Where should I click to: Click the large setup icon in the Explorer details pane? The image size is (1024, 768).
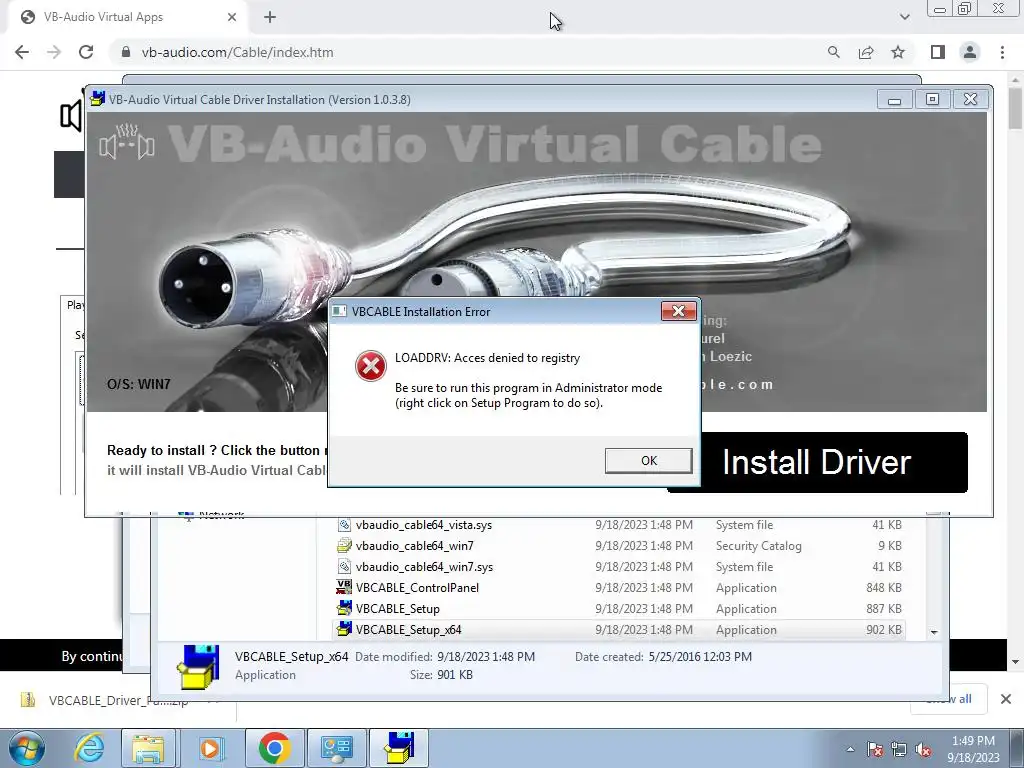point(198,667)
